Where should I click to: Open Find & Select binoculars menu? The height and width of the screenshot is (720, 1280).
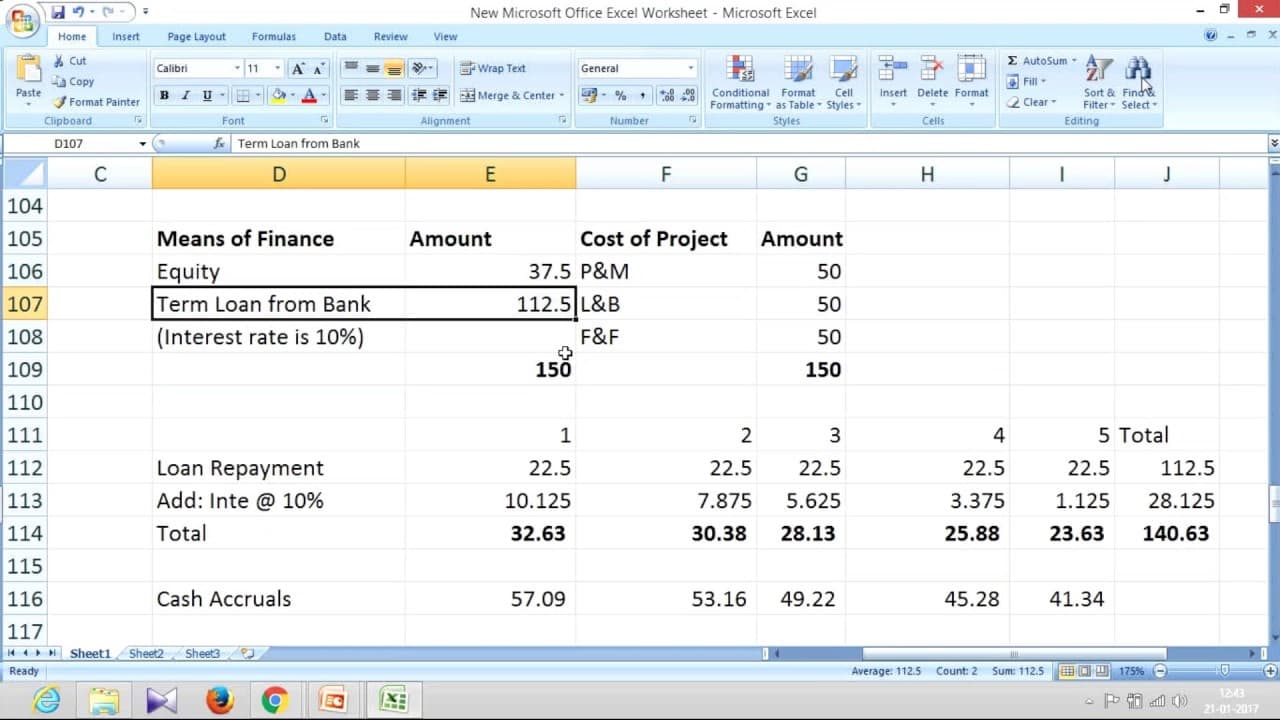click(1138, 83)
